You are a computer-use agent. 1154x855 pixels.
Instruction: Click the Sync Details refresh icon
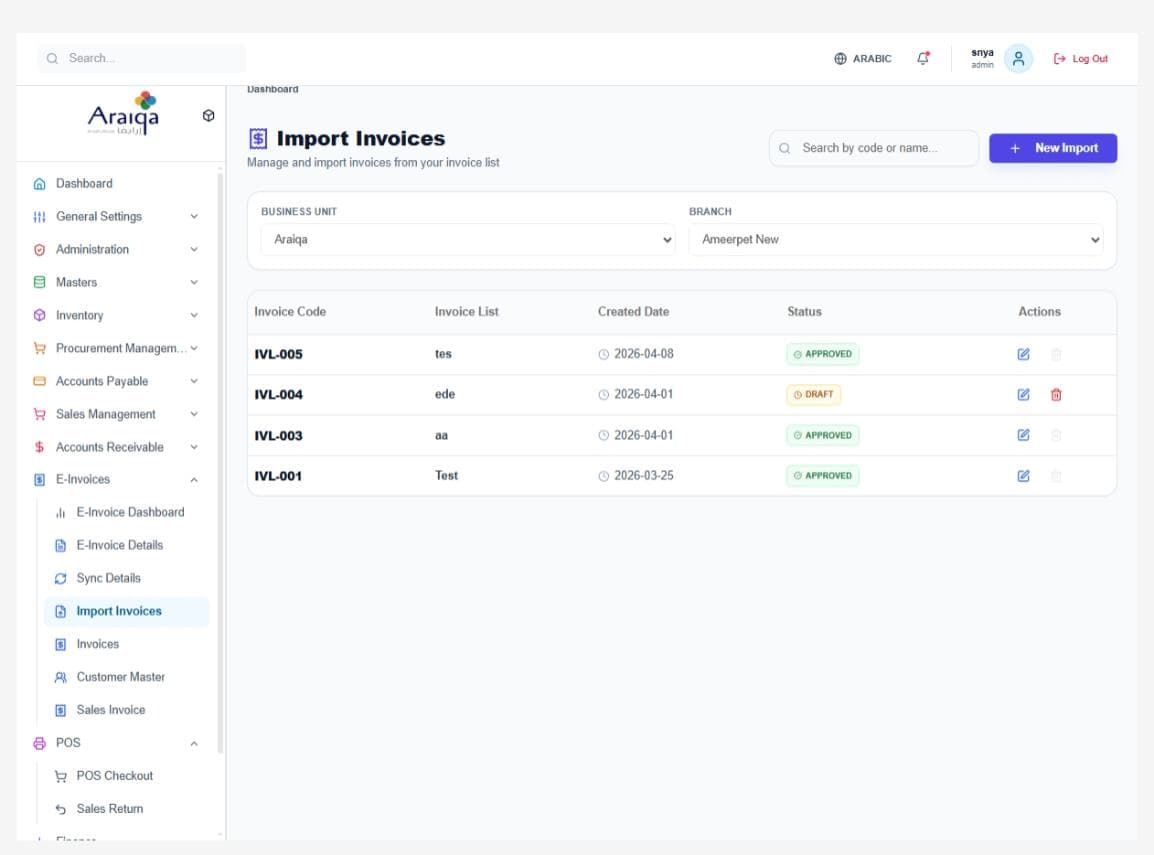[x=60, y=578]
